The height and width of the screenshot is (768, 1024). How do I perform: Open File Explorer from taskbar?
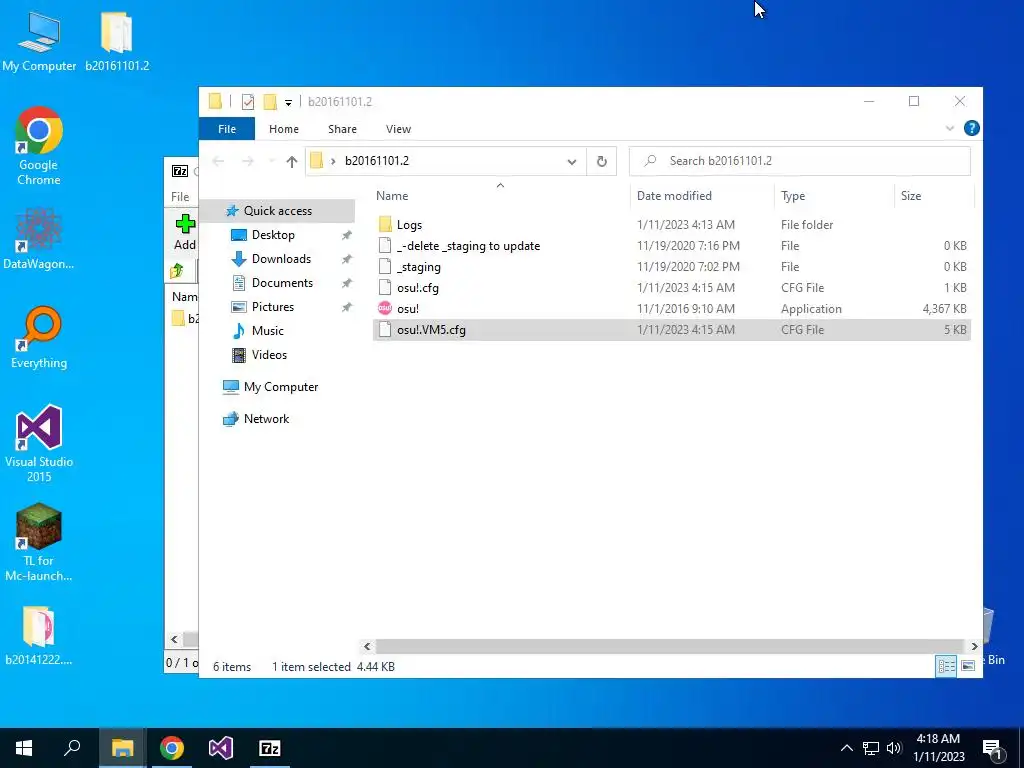(x=122, y=748)
